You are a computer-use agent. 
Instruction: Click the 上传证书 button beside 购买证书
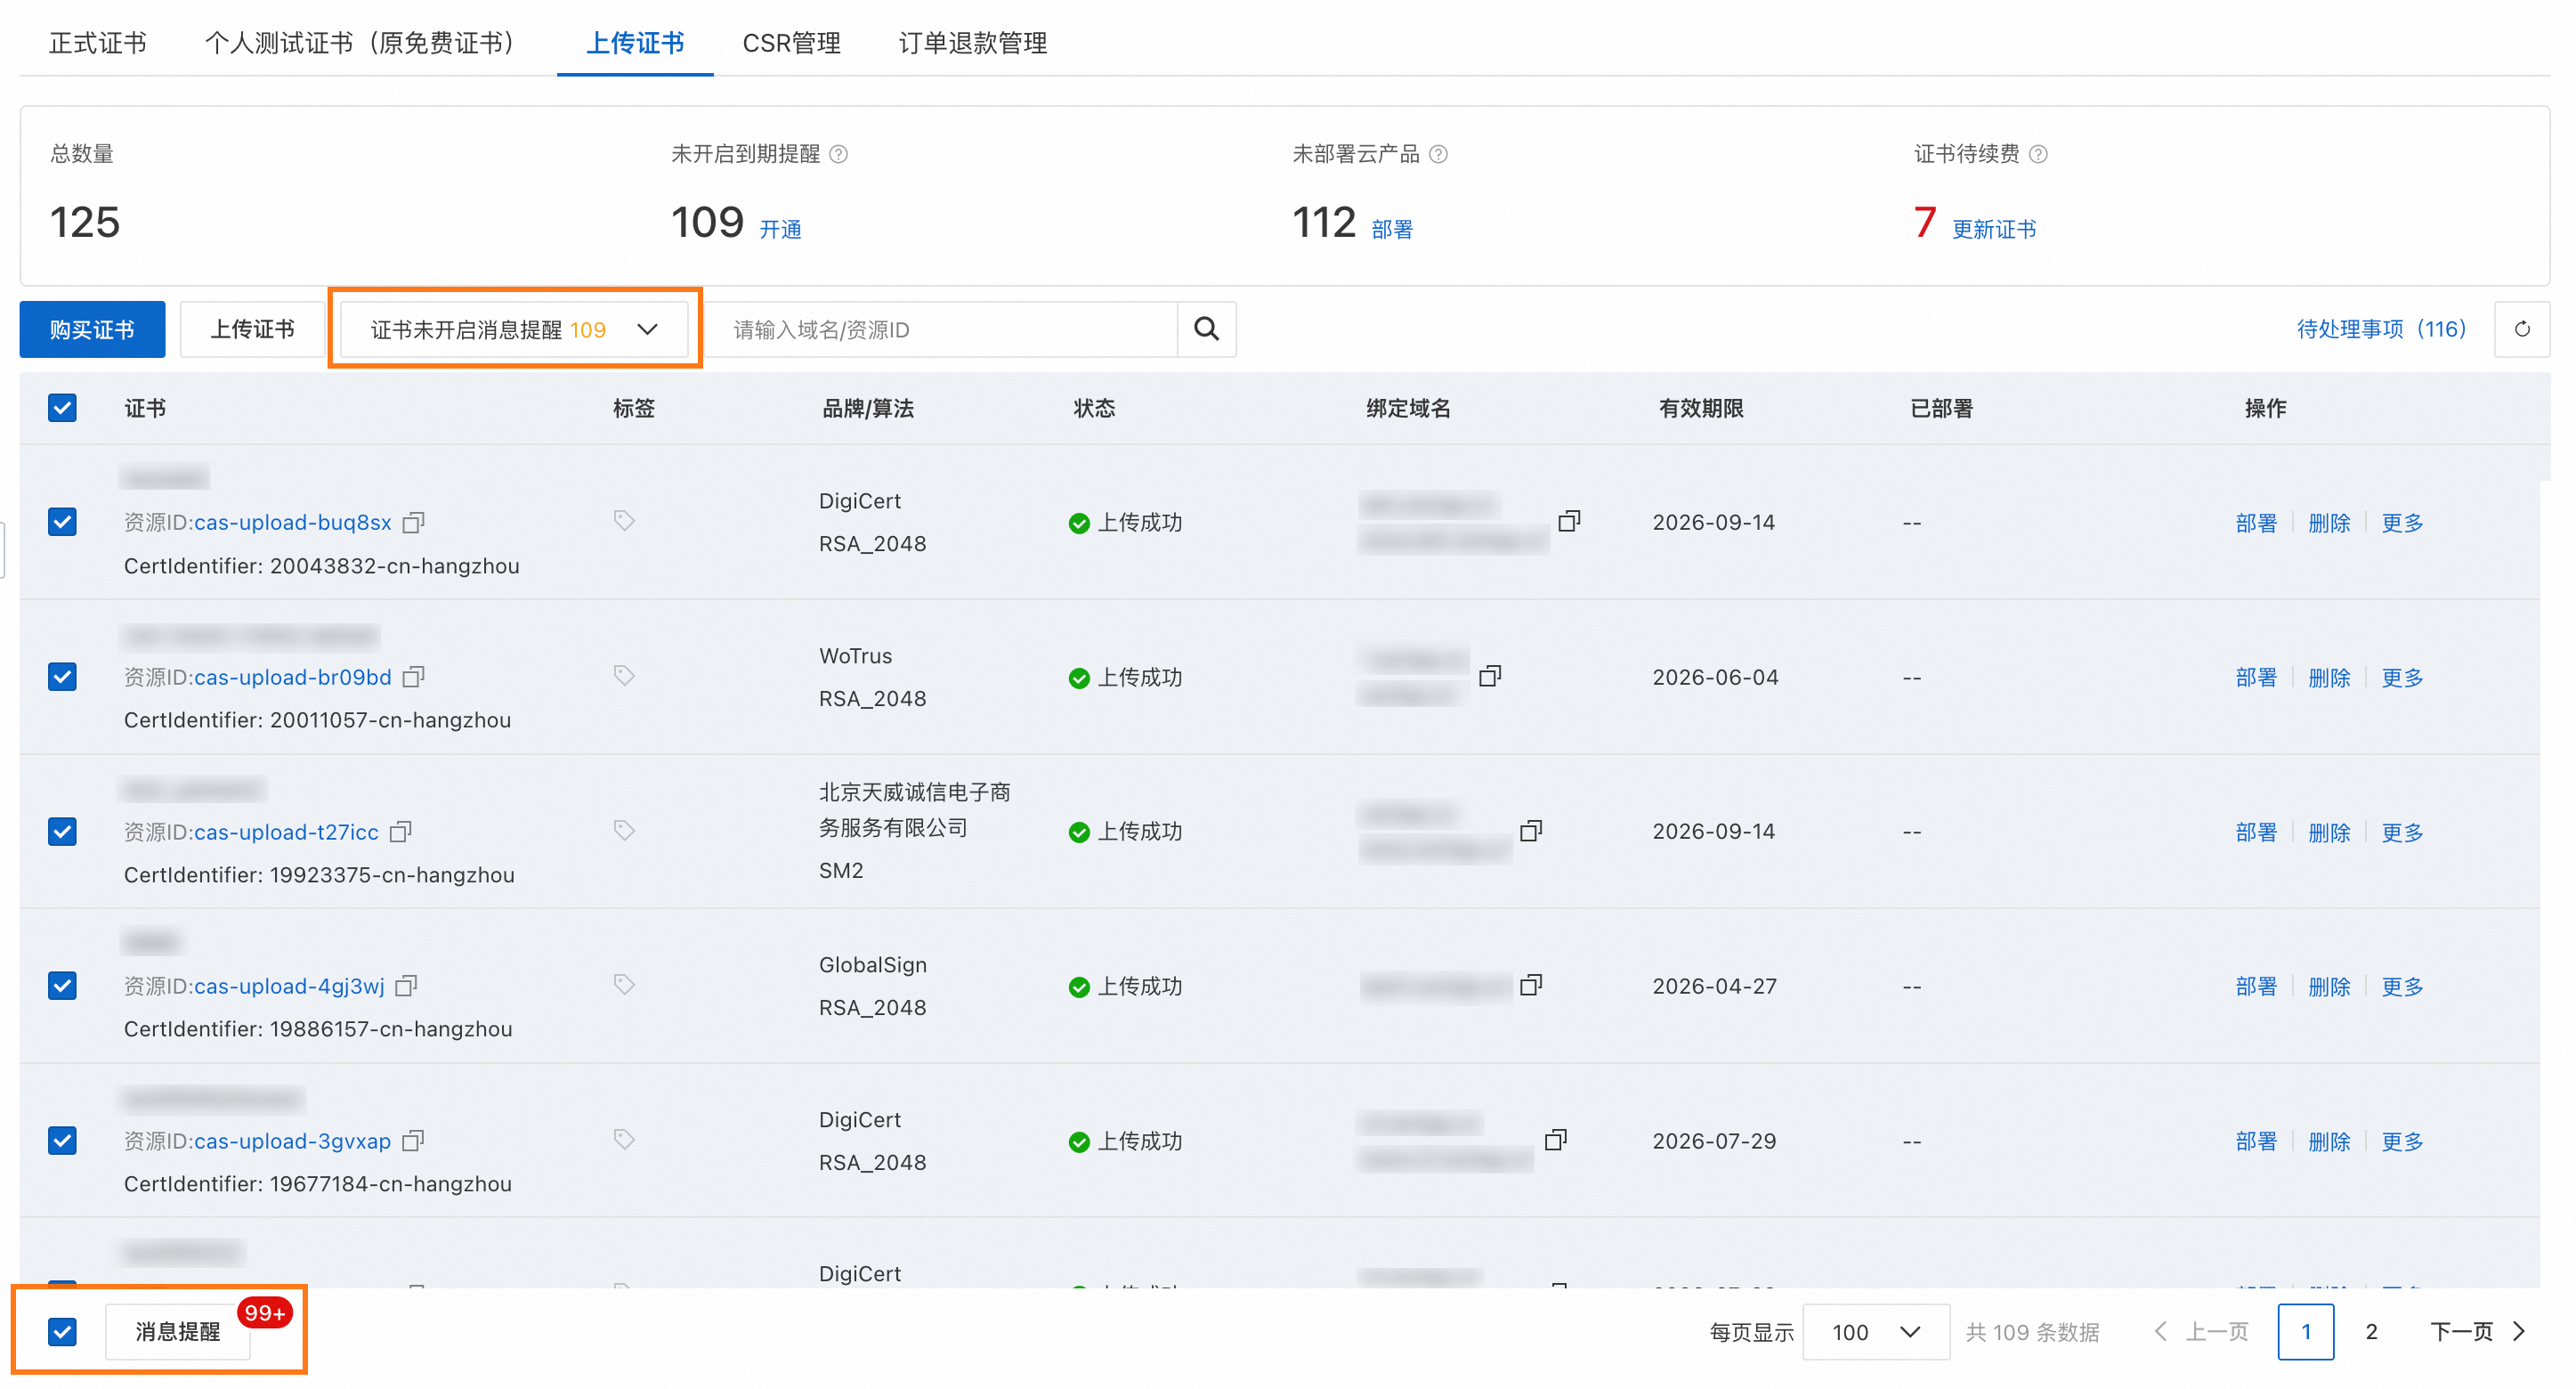tap(252, 329)
